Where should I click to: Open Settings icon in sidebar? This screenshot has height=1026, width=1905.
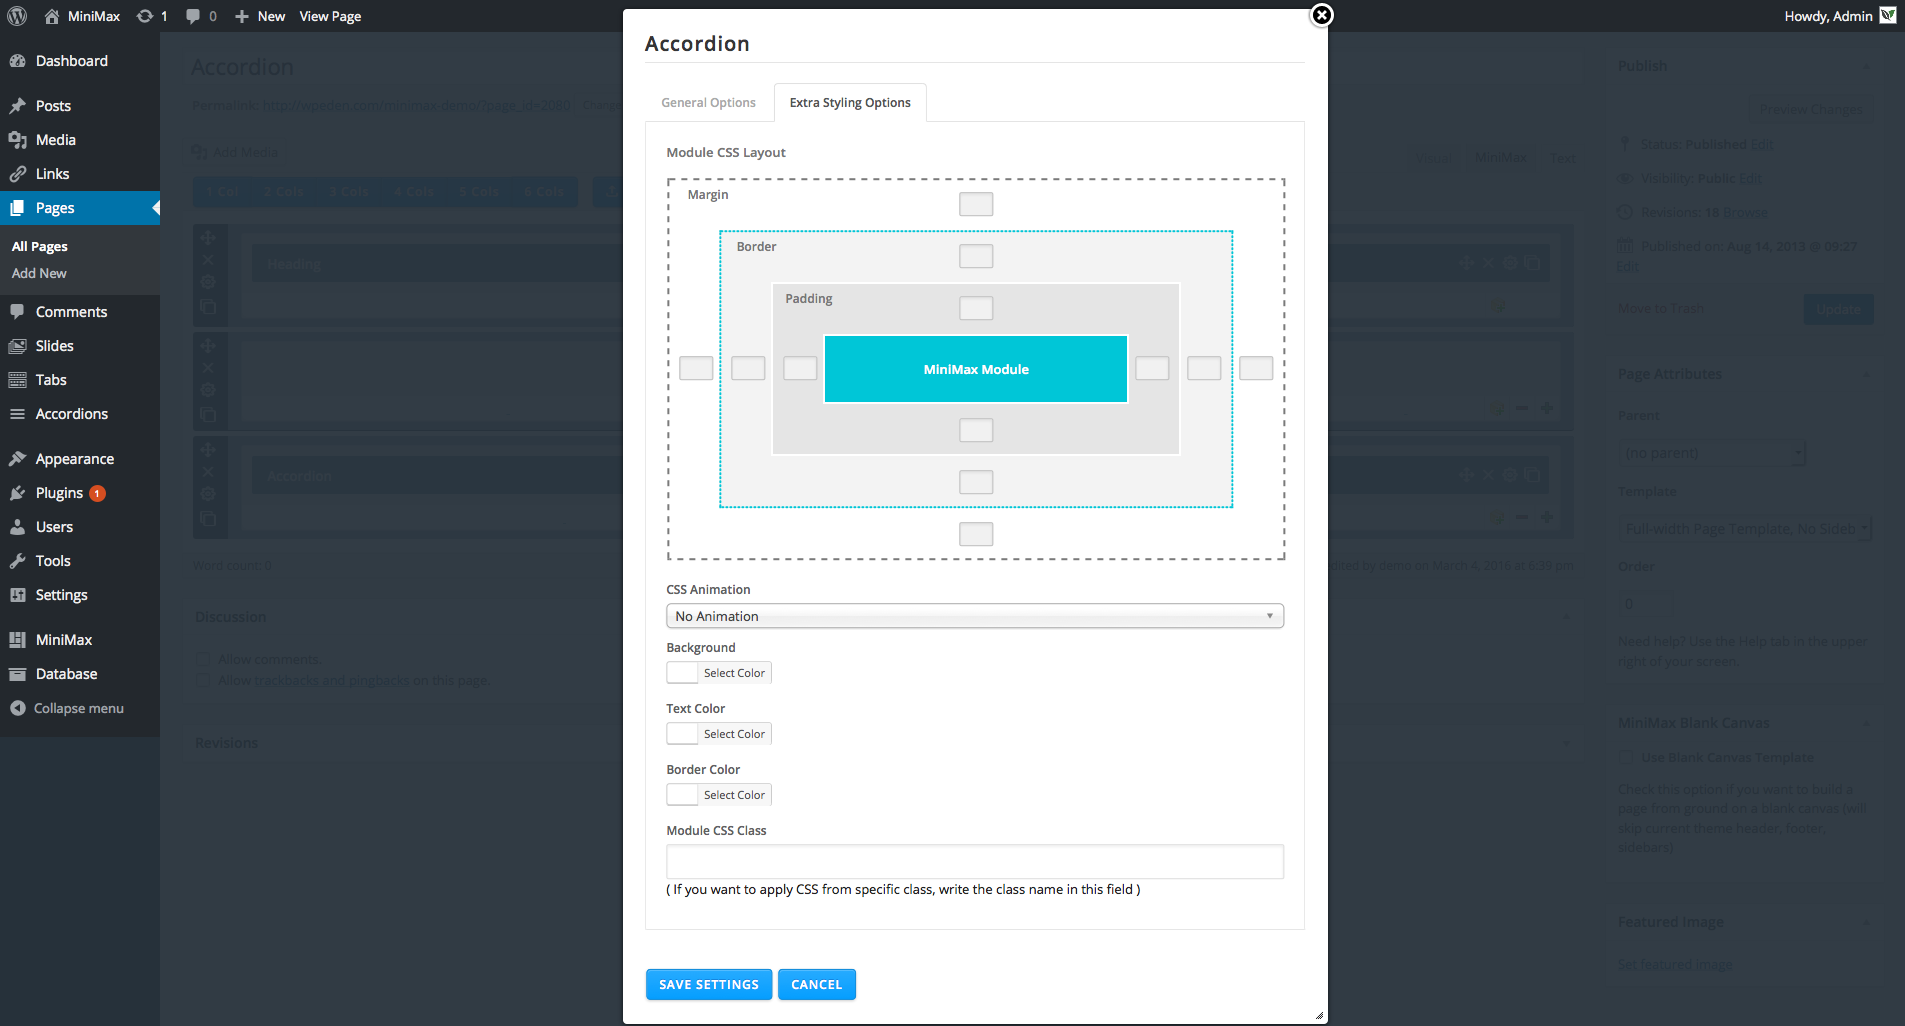[x=17, y=595]
